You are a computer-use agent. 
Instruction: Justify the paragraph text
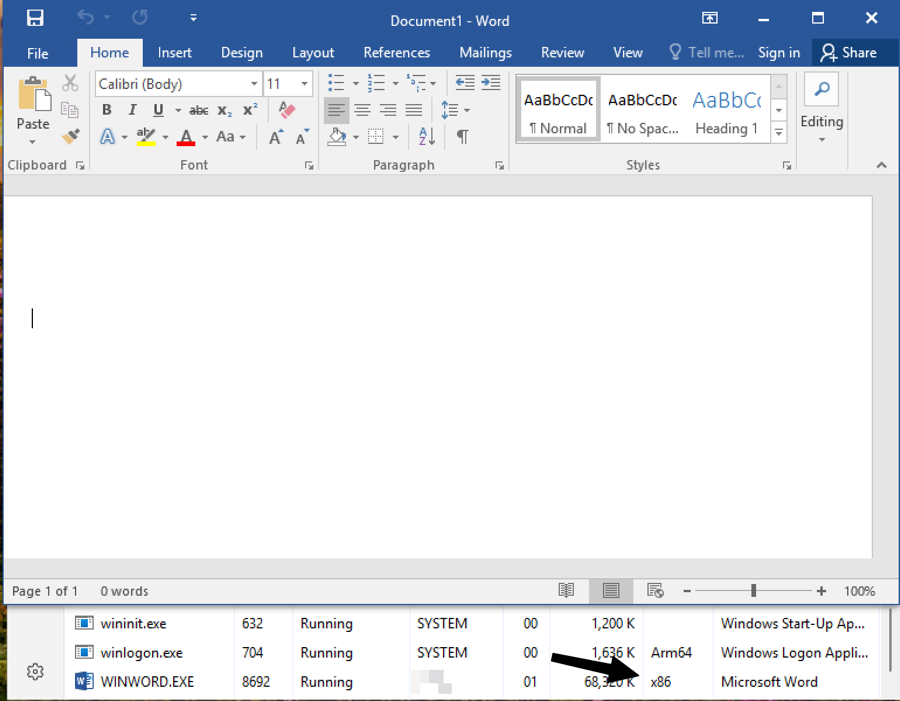[x=414, y=110]
